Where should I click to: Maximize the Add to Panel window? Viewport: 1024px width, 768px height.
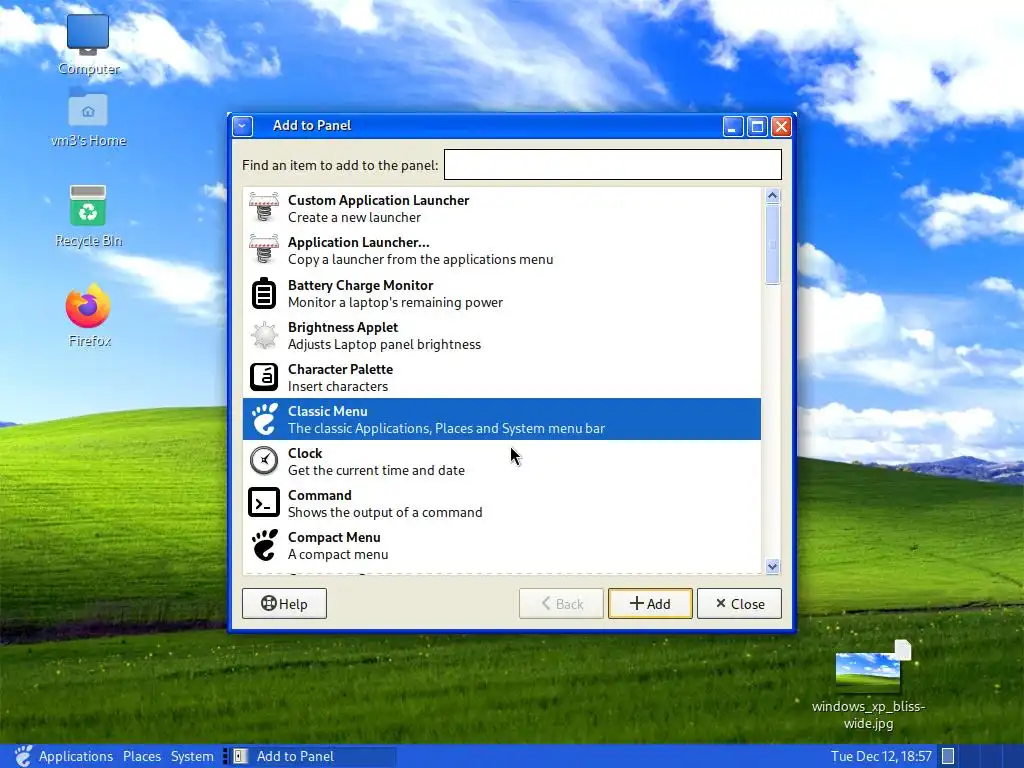pos(757,126)
